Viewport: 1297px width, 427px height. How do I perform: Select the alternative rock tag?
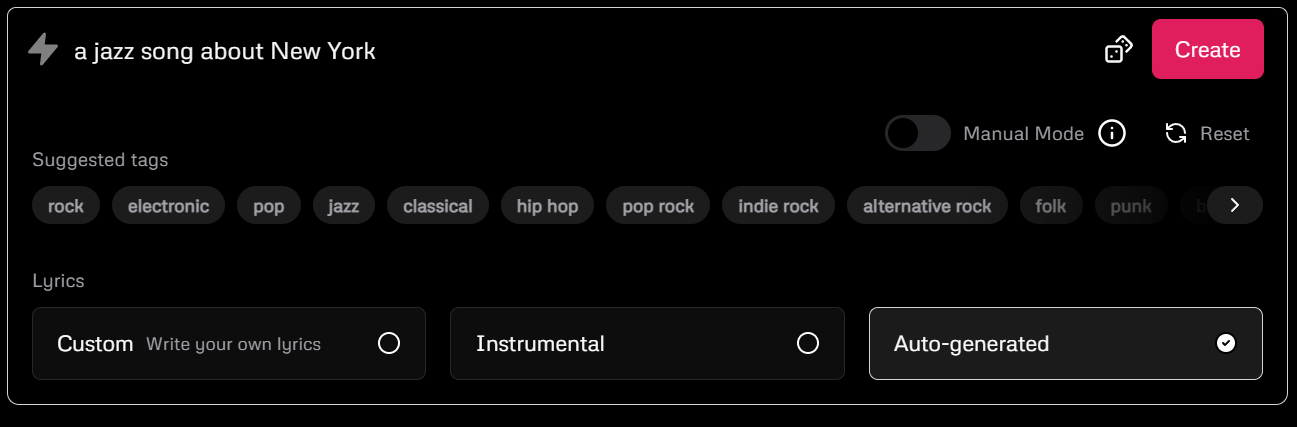[927, 206]
